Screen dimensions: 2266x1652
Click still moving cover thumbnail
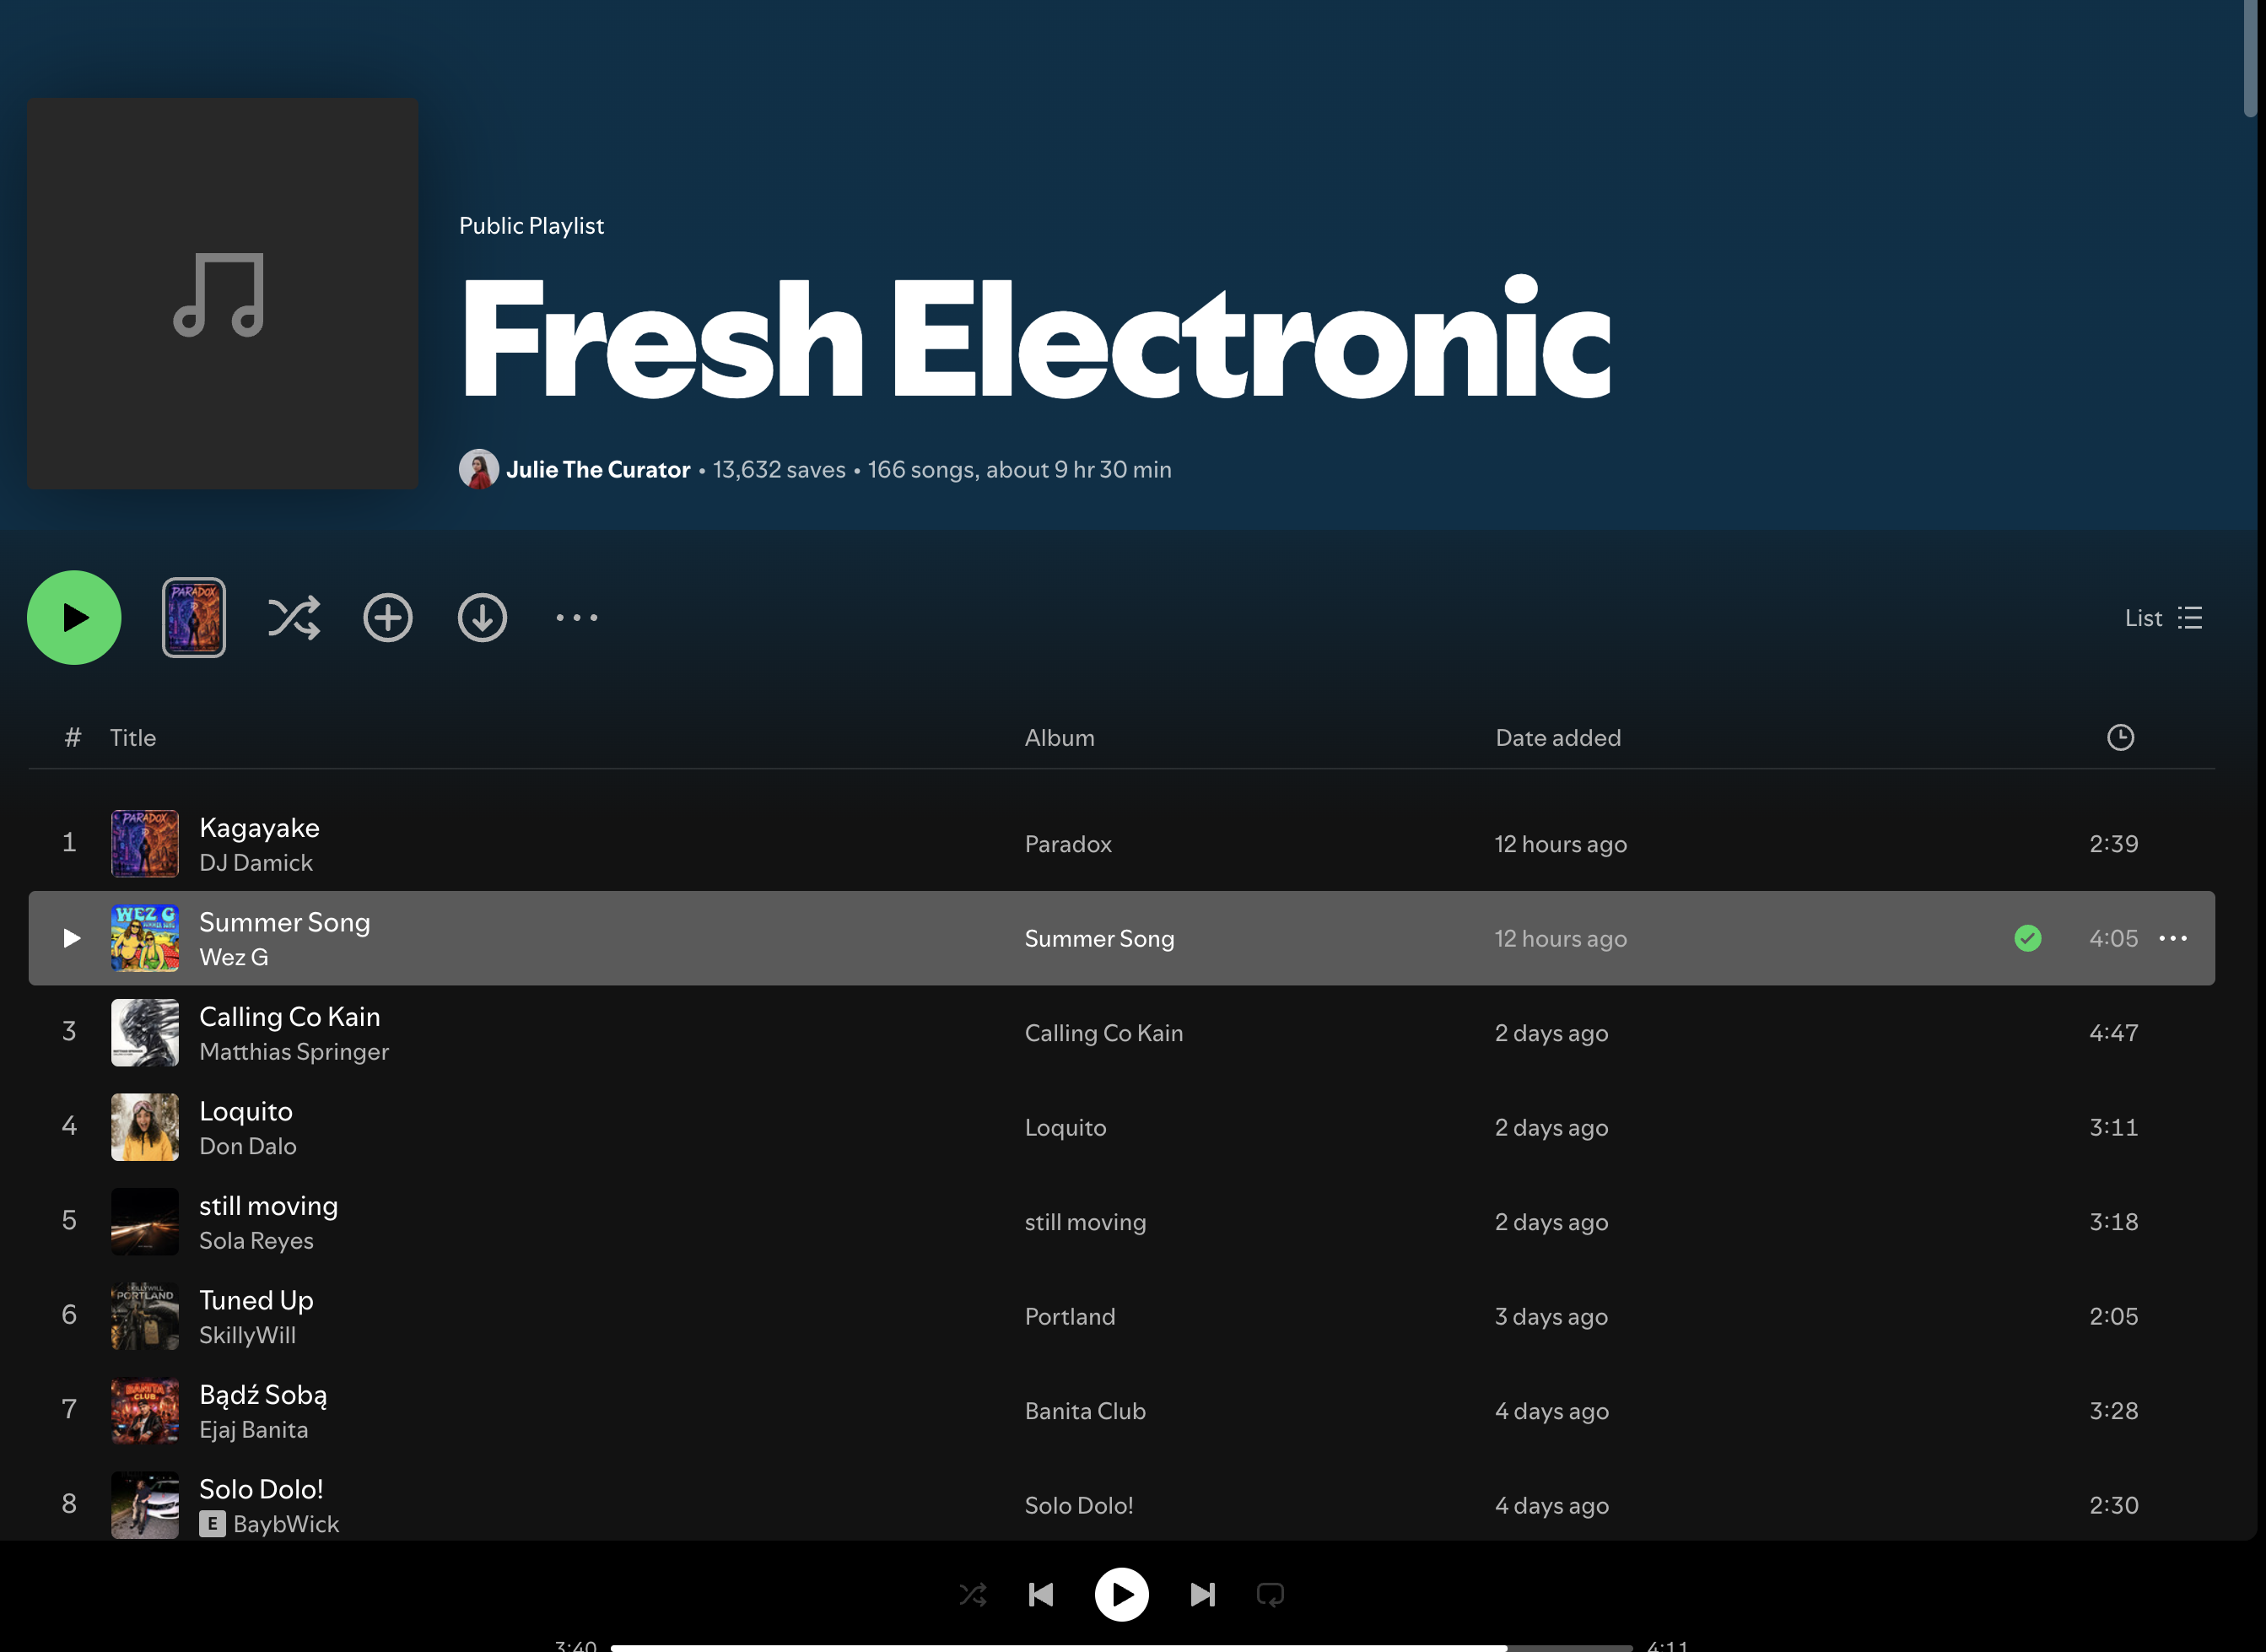click(145, 1221)
